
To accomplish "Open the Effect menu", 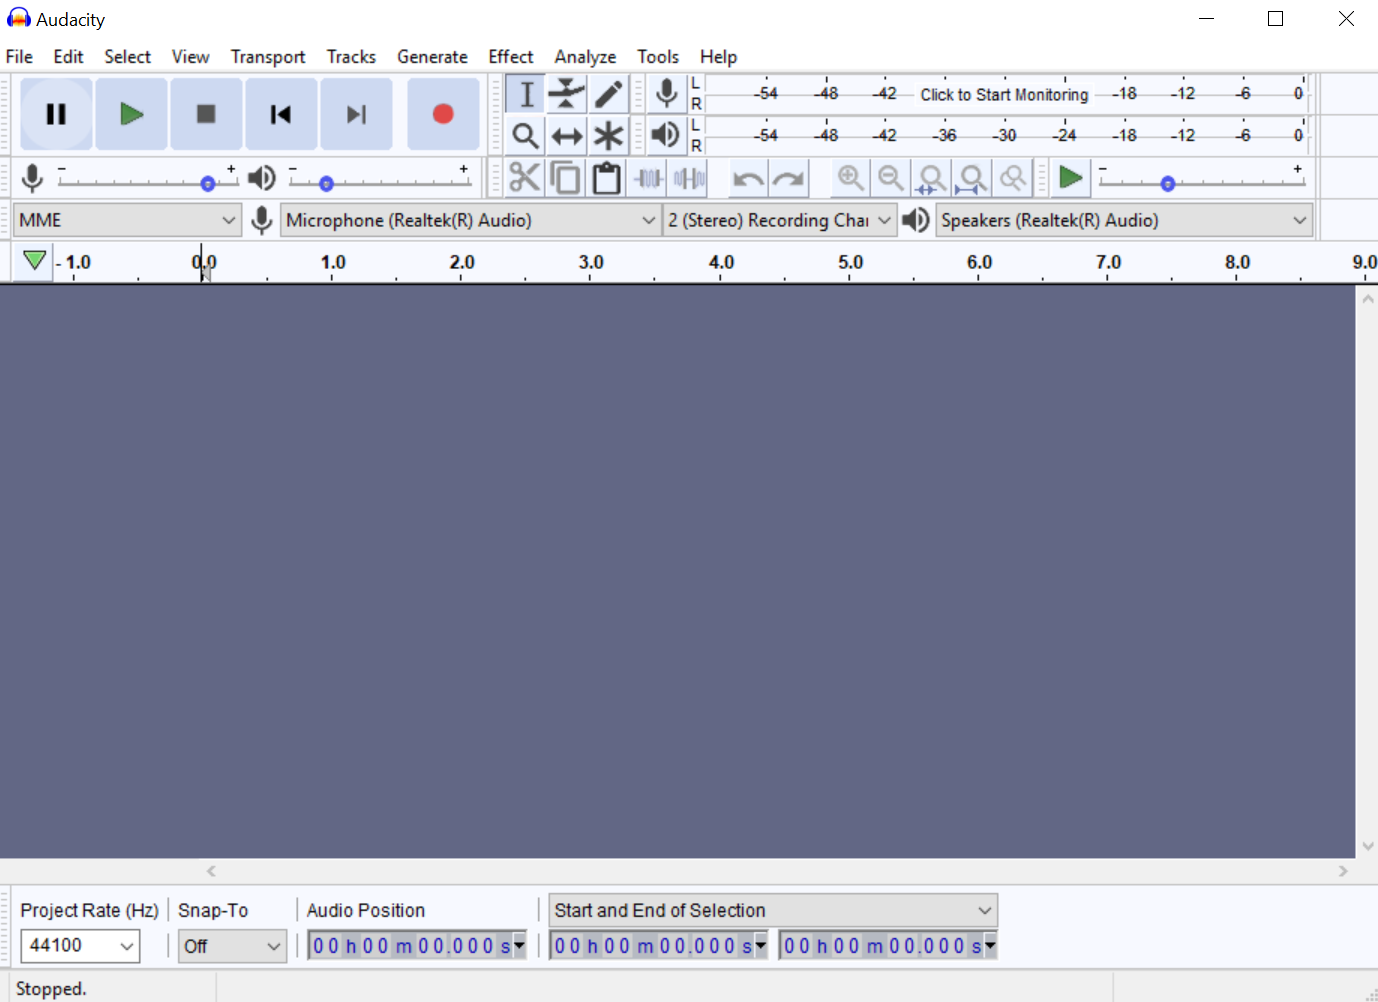I will tap(510, 57).
